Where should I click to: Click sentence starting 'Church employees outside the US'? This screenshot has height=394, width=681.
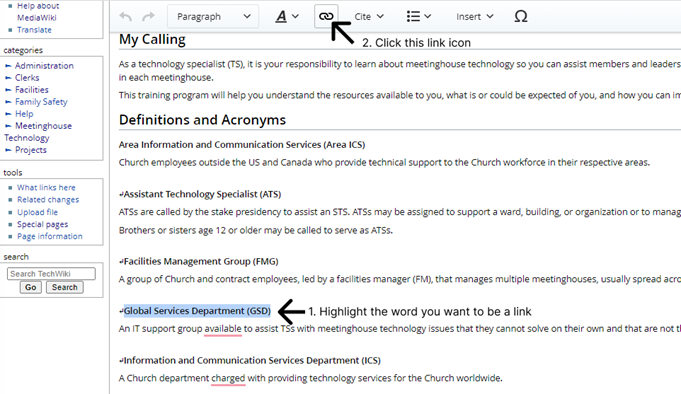(384, 162)
